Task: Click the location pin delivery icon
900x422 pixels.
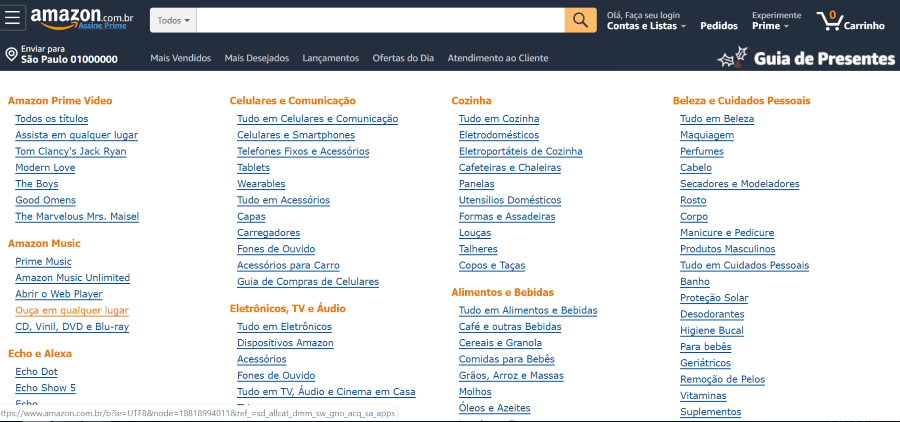Action: pyautogui.click(x=10, y=55)
